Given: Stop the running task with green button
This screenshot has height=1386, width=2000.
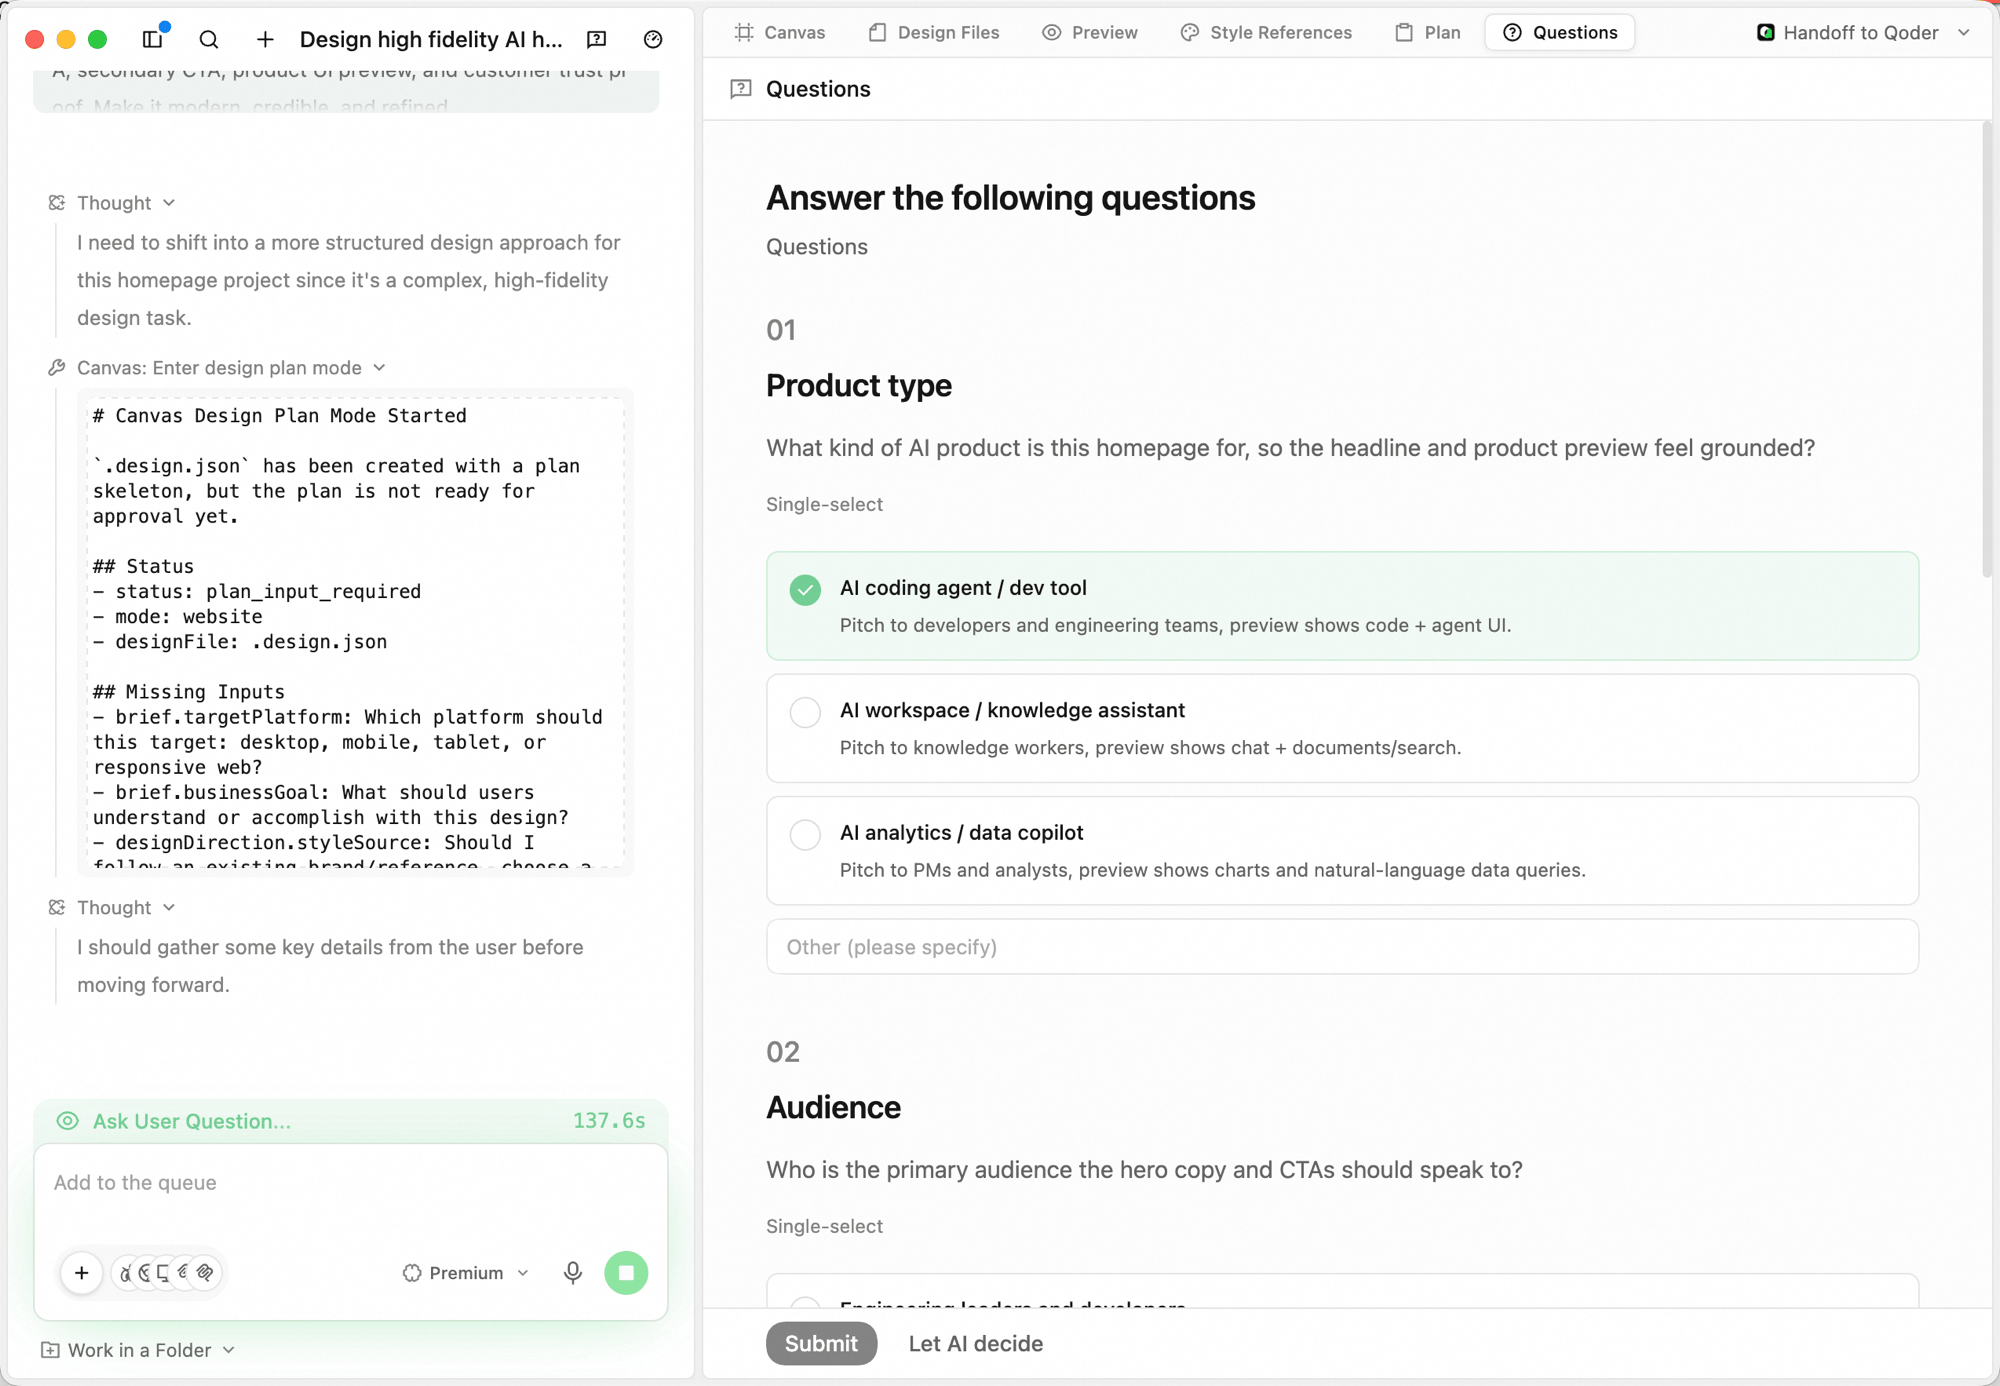Looking at the screenshot, I should (626, 1272).
